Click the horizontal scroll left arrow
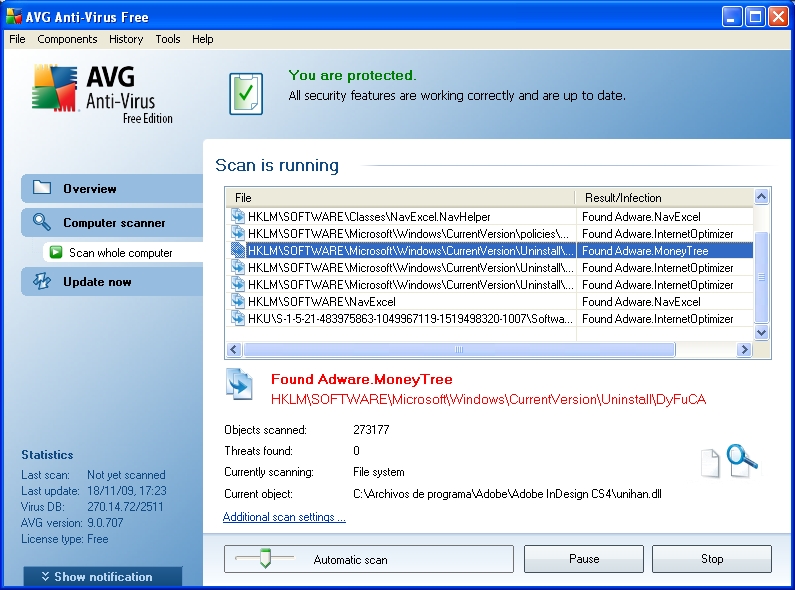This screenshot has width=795, height=590. [234, 349]
